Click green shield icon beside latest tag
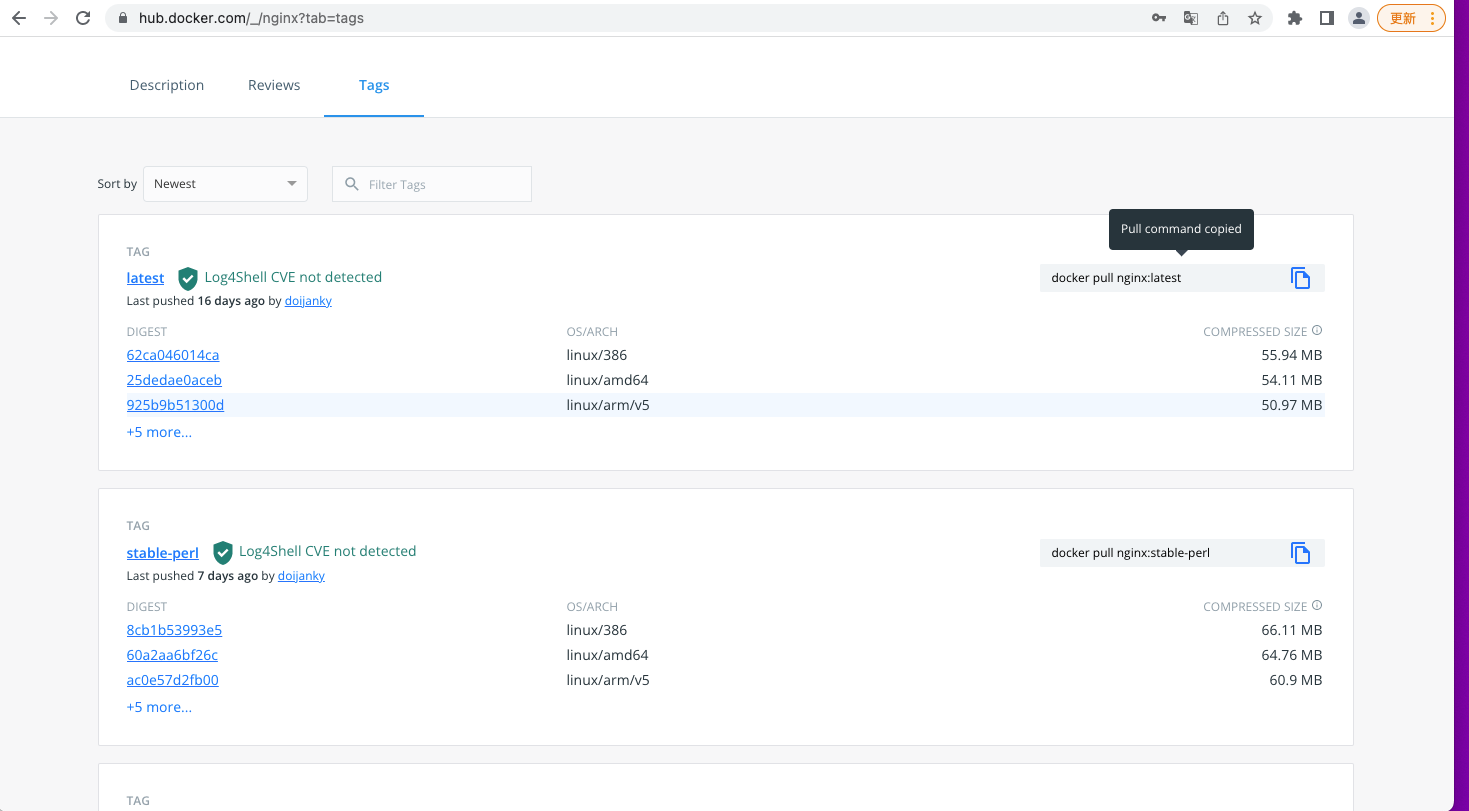This screenshot has height=811, width=1469. tap(187, 278)
